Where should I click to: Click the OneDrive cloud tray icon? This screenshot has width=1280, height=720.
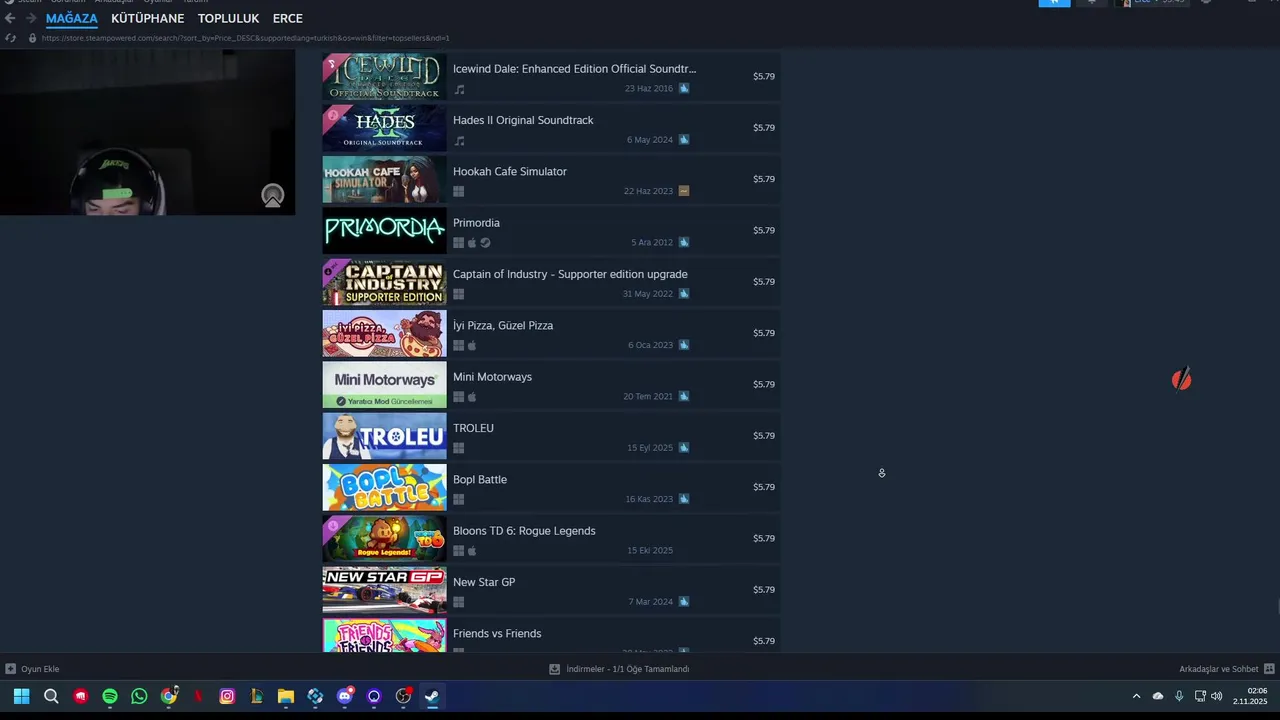pyautogui.click(x=1158, y=696)
